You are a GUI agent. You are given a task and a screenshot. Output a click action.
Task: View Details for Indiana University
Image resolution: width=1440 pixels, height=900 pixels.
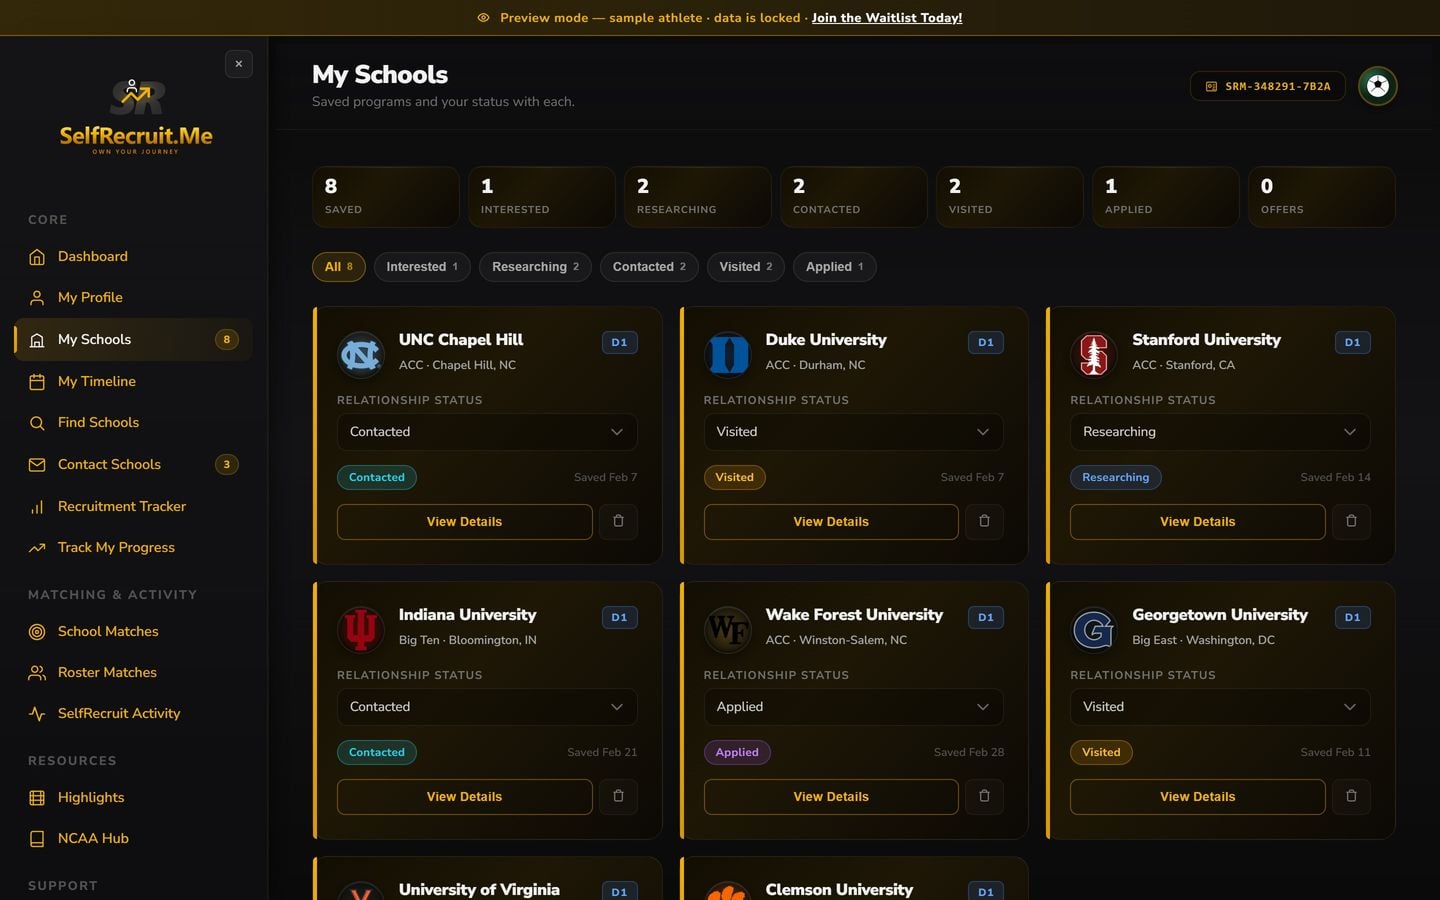pyautogui.click(x=465, y=797)
